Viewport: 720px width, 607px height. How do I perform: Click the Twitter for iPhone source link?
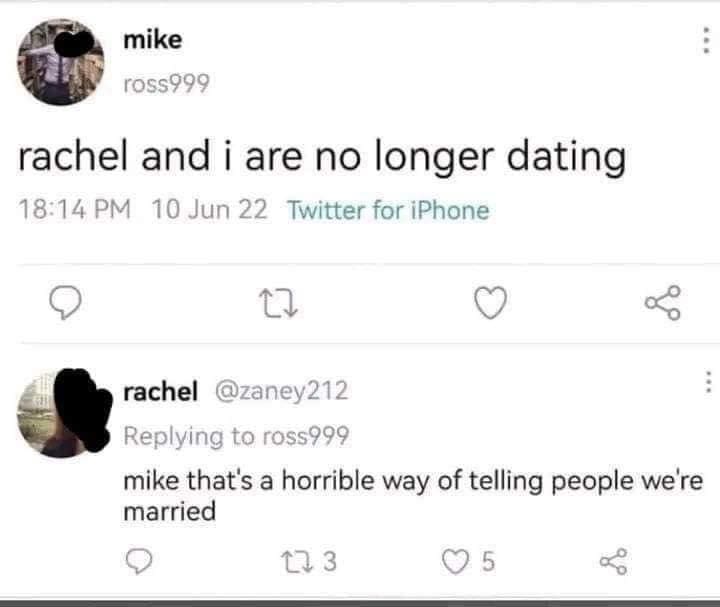[388, 211]
